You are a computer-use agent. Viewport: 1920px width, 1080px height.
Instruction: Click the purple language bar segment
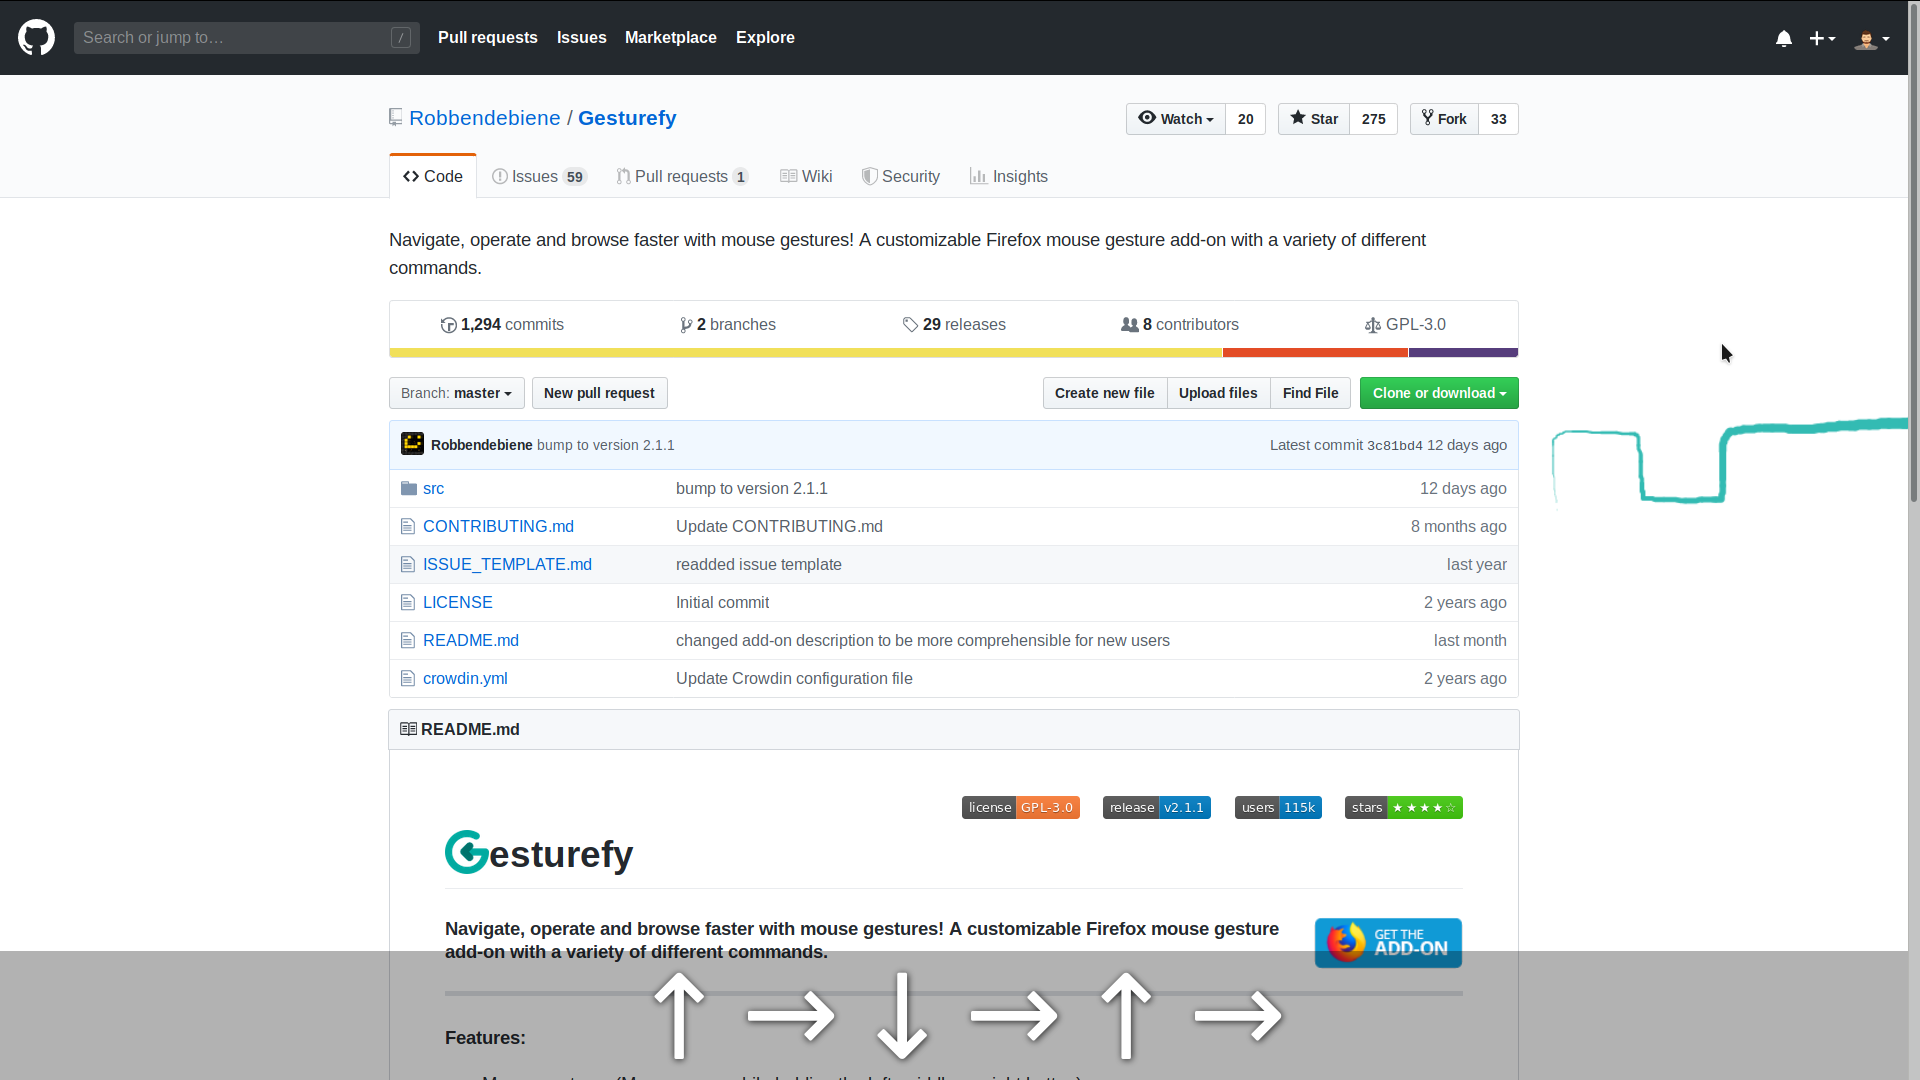[1463, 353]
